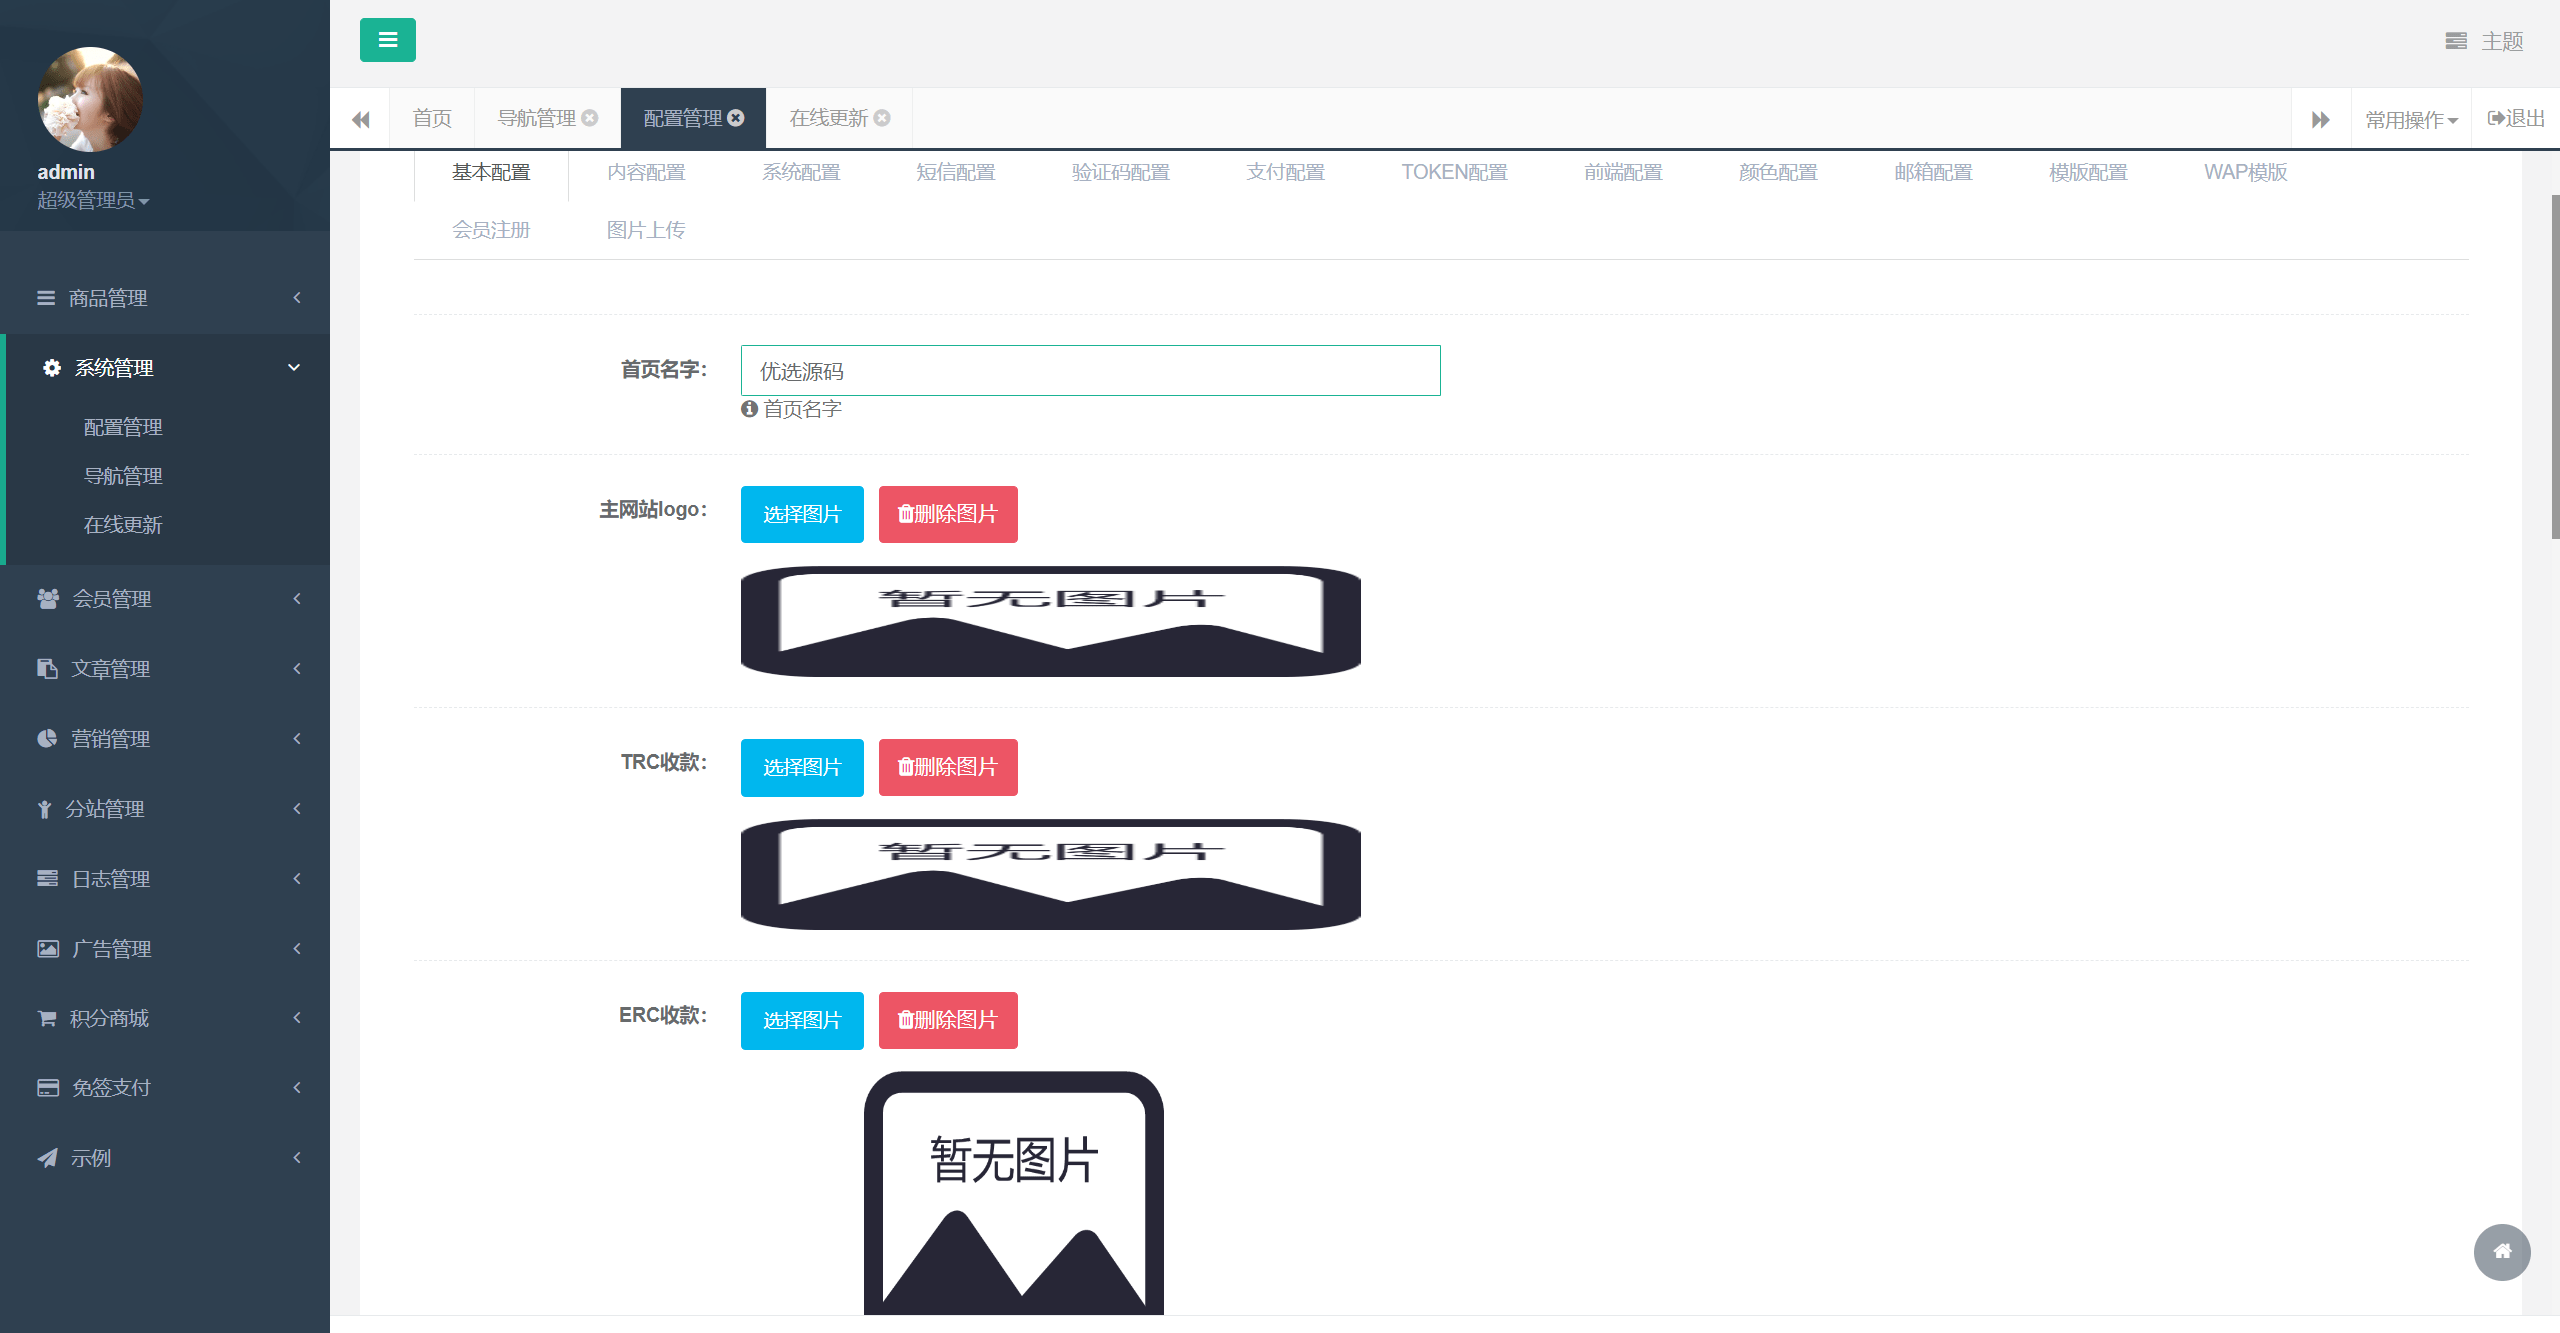Click 选择图片 for 主网站logo
Viewport: 2560px width, 1333px height.
[x=802, y=514]
